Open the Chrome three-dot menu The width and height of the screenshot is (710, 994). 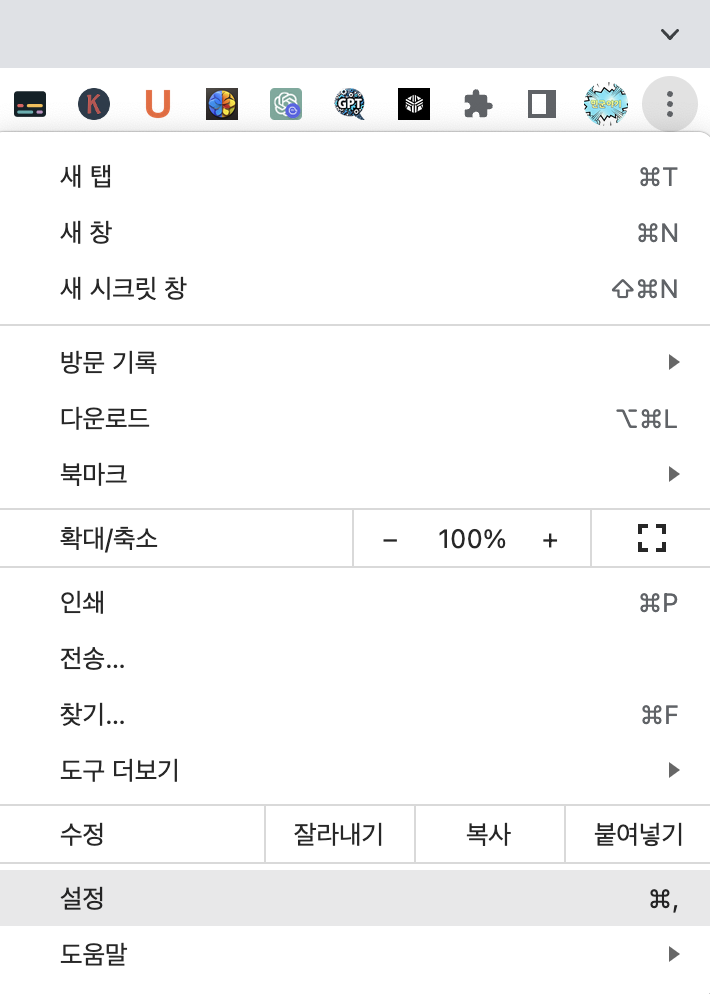pyautogui.click(x=669, y=103)
